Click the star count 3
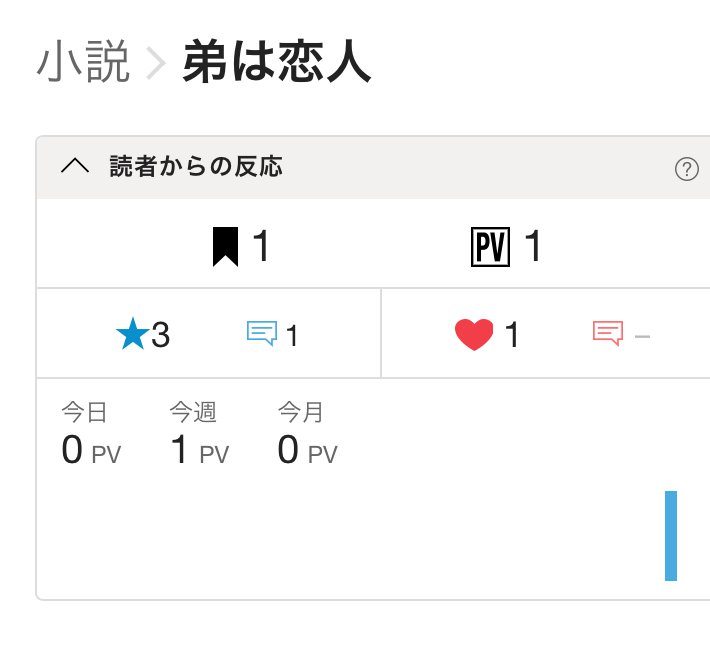710x646 pixels. tap(160, 335)
